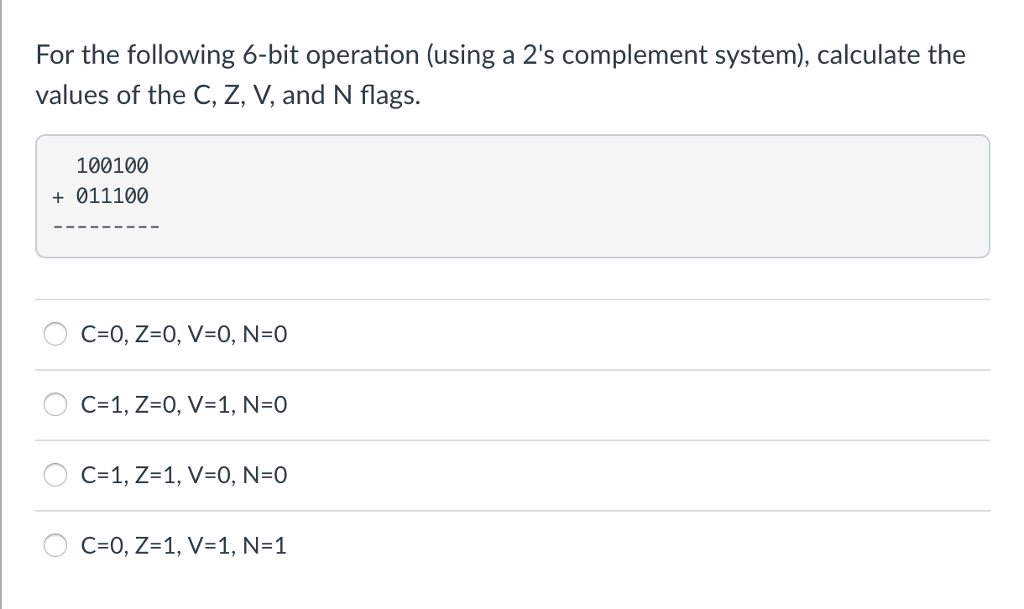Click the answer label text 'C=1, Z=0, V=1, N=0'
This screenshot has width=1024, height=609.
click(184, 405)
